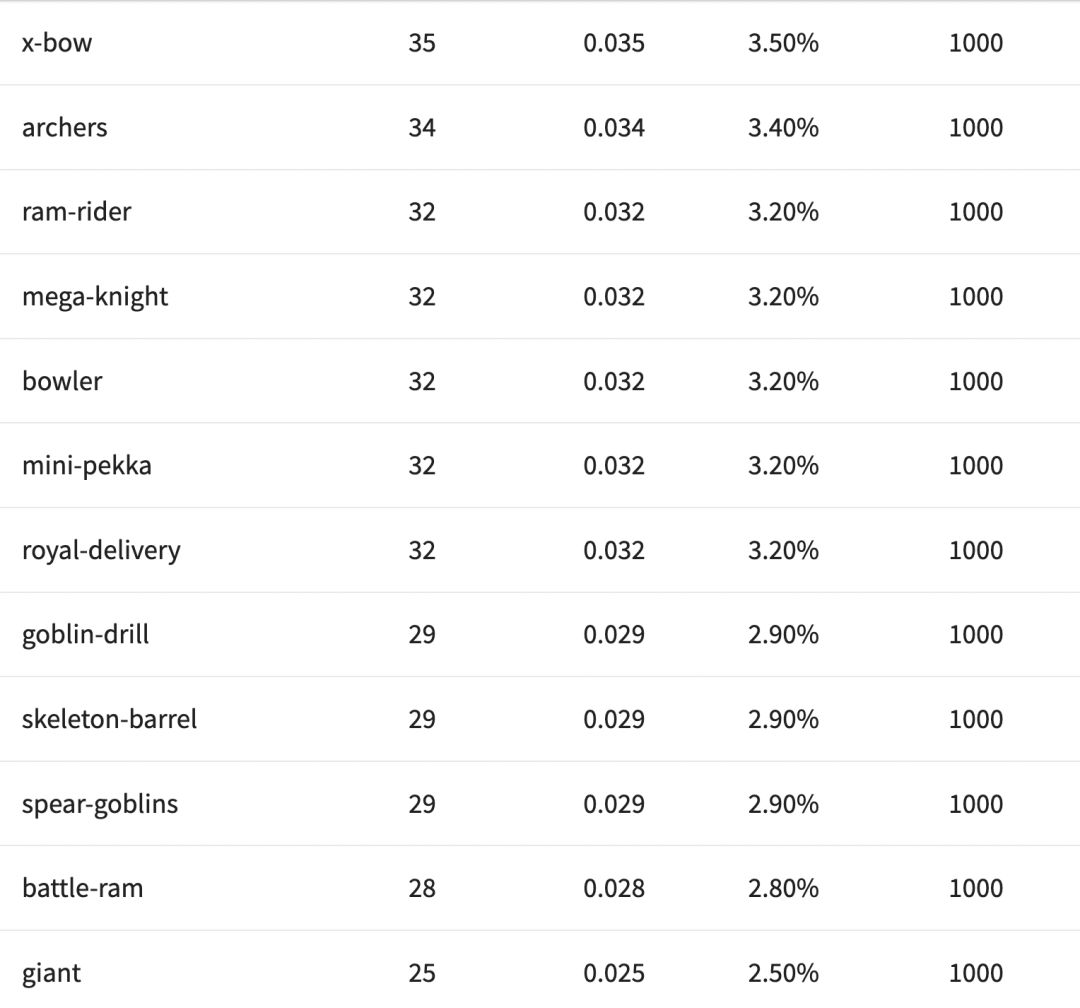Screen dimensions: 1080x1008
Task: Click the 0.025 value for giant
Action: click(614, 973)
